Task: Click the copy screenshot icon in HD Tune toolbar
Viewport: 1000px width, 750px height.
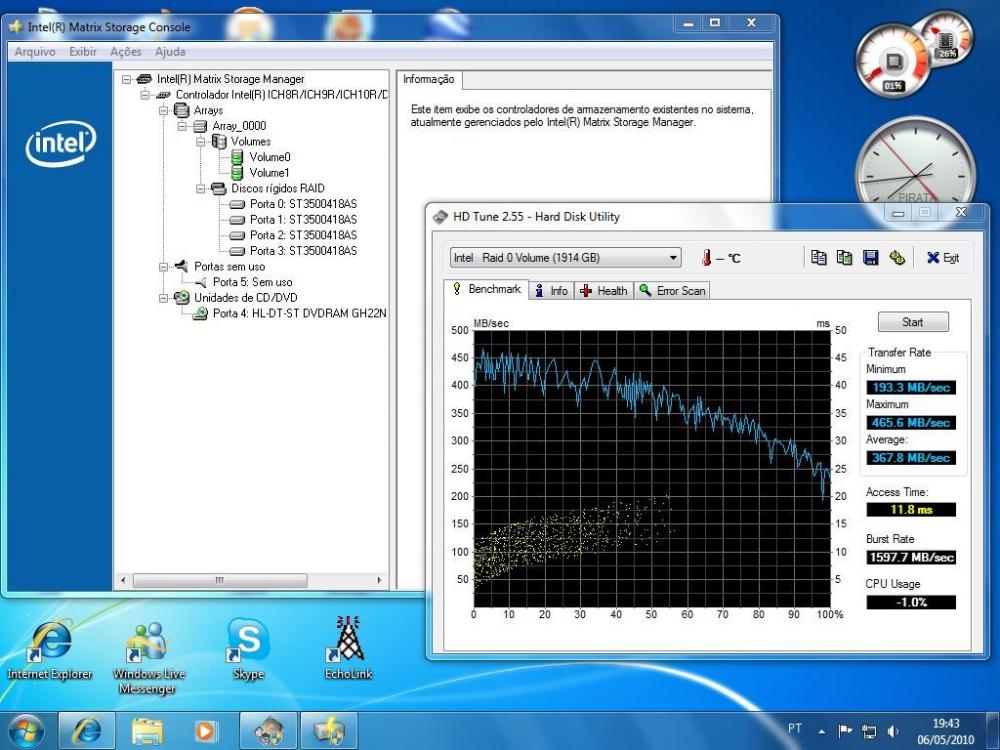Action: click(844, 258)
